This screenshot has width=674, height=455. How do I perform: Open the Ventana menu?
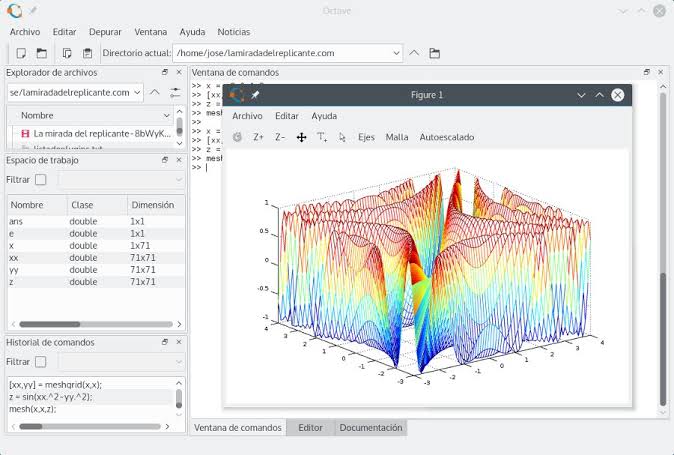[x=150, y=32]
